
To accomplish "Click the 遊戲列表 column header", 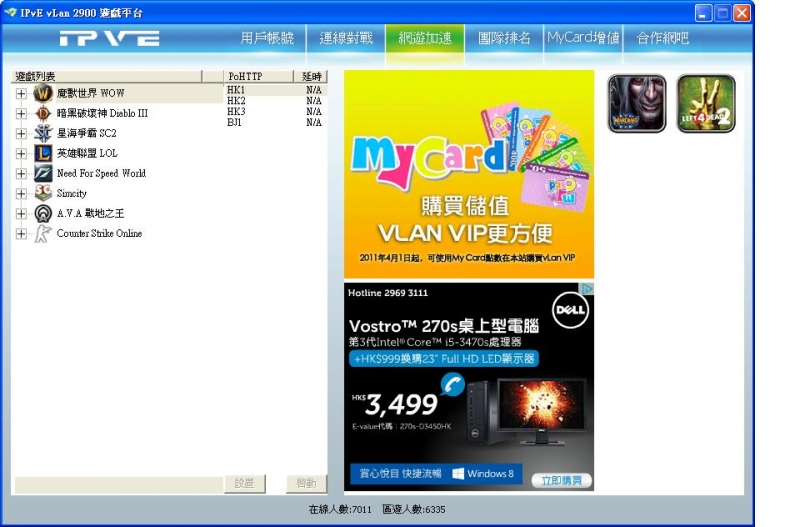I will (107, 77).
